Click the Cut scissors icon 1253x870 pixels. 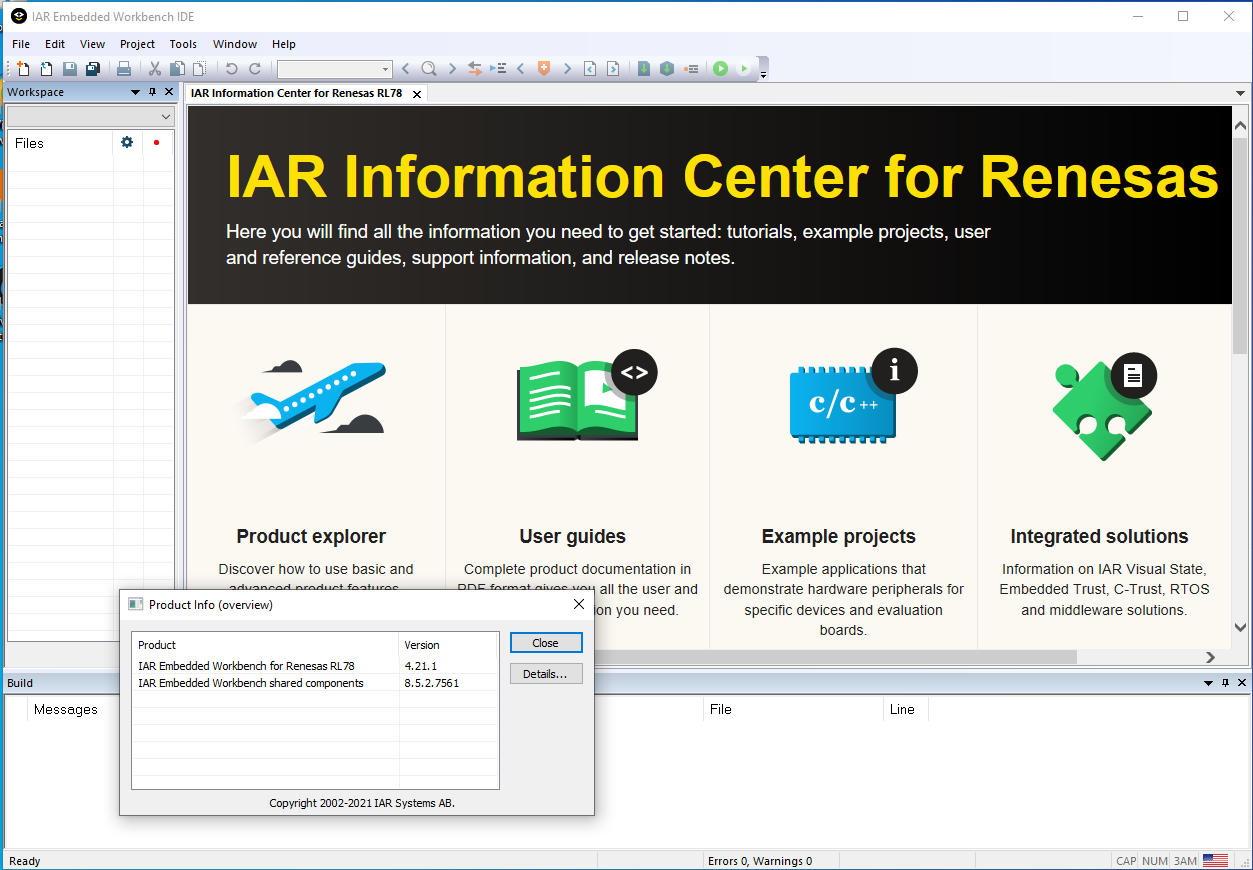tap(155, 68)
